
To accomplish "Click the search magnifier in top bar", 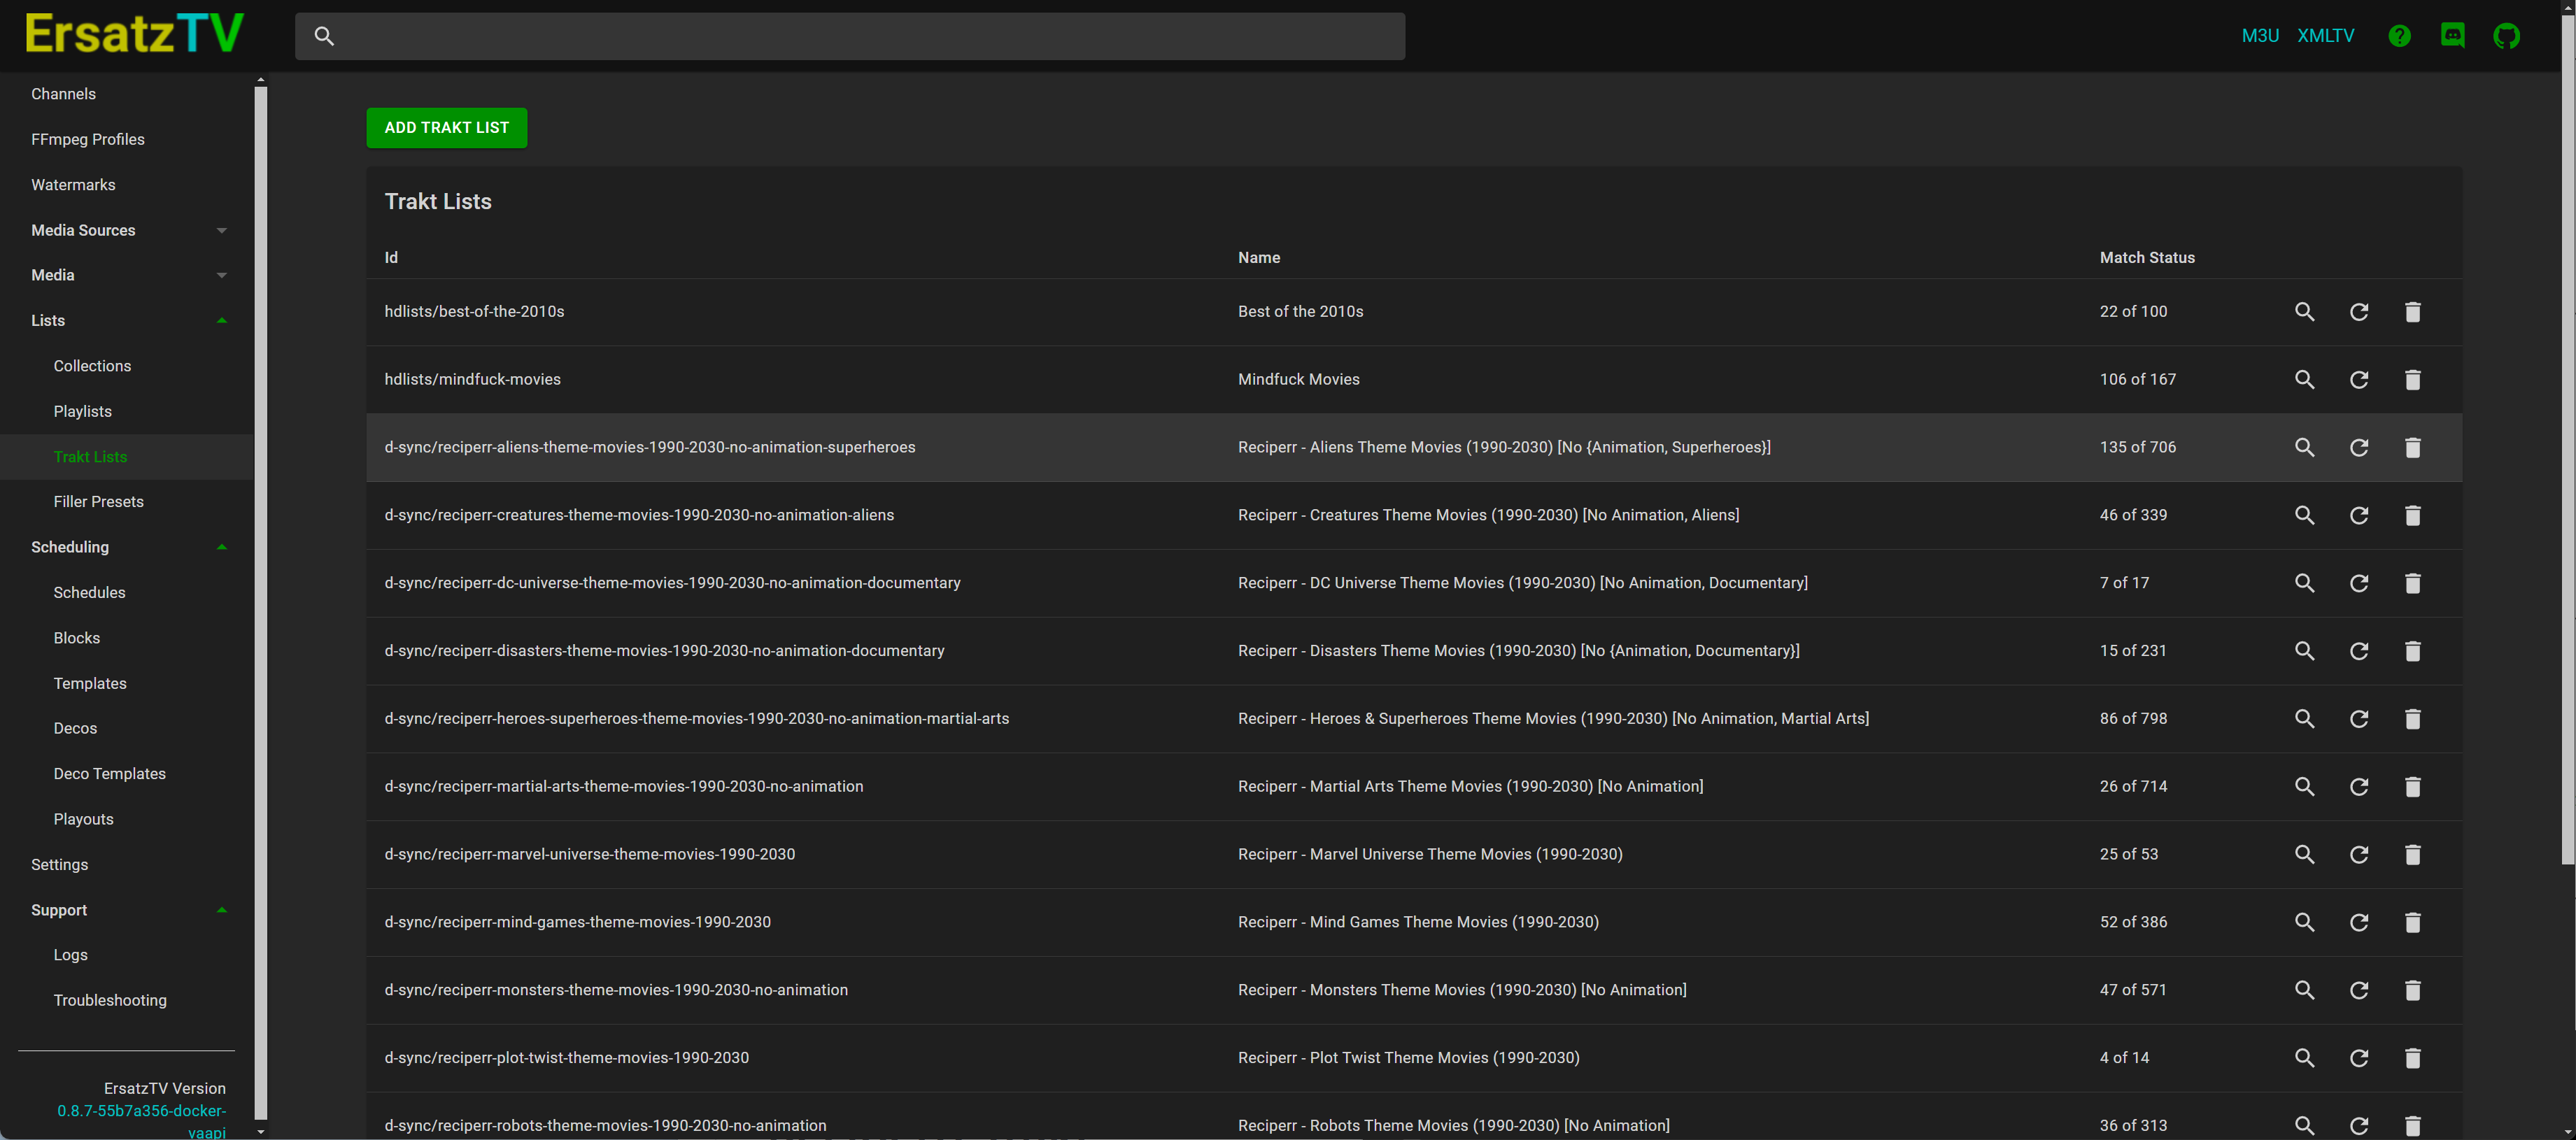I will click(324, 36).
